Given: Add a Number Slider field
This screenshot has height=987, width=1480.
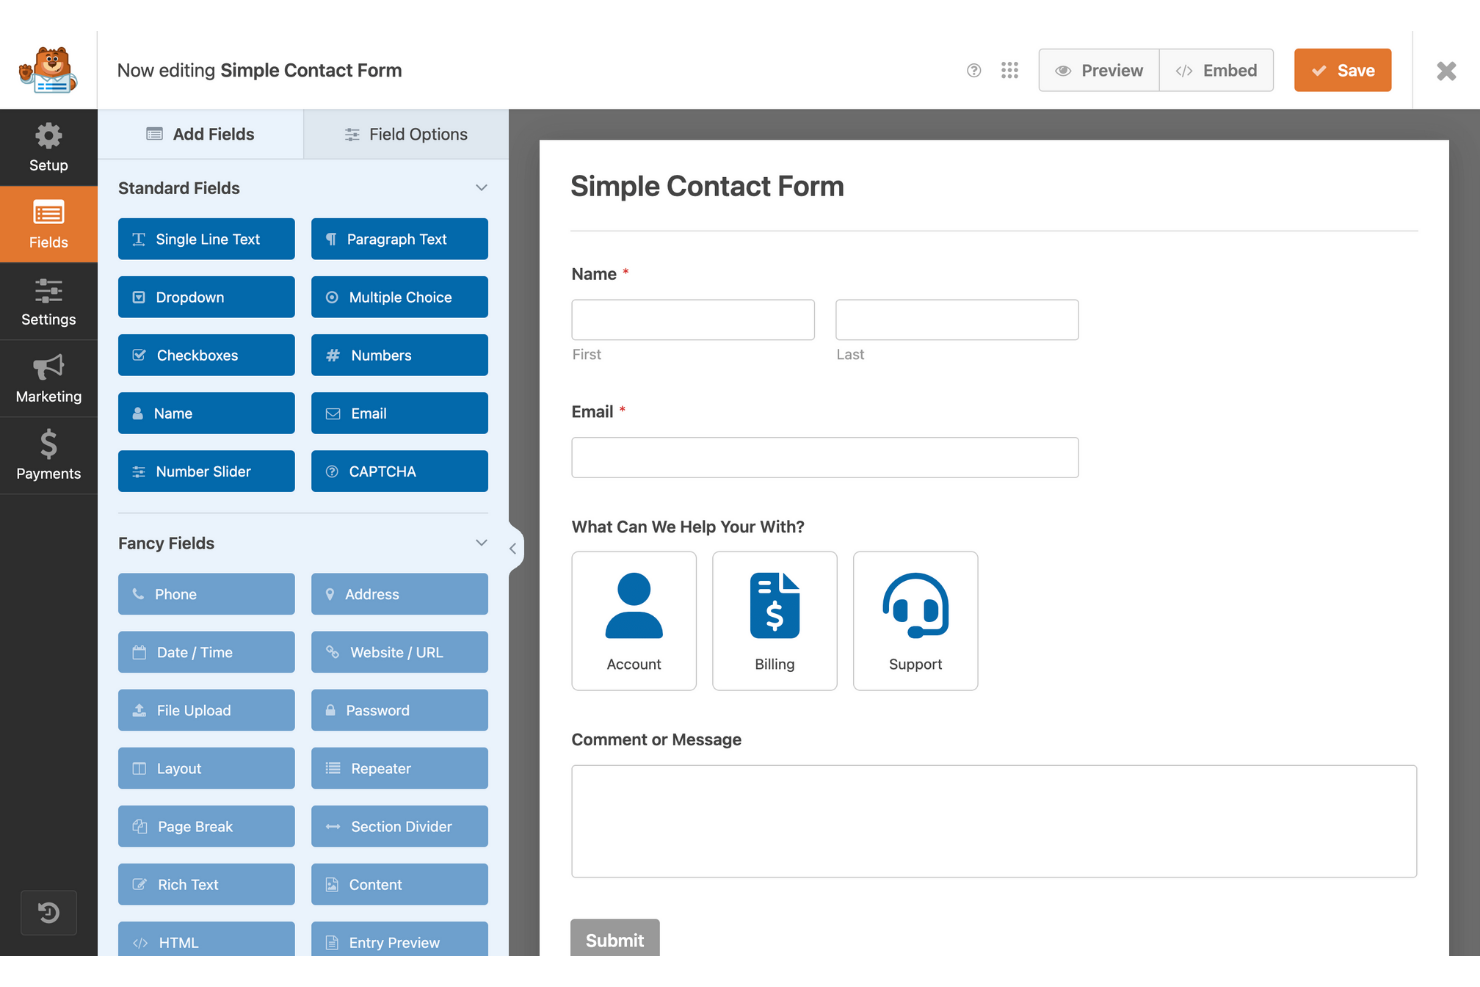Looking at the screenshot, I should (x=205, y=471).
